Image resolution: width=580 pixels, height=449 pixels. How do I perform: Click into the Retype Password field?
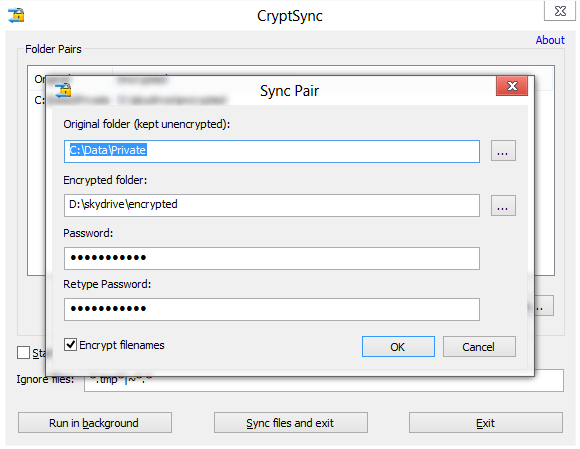(x=272, y=309)
